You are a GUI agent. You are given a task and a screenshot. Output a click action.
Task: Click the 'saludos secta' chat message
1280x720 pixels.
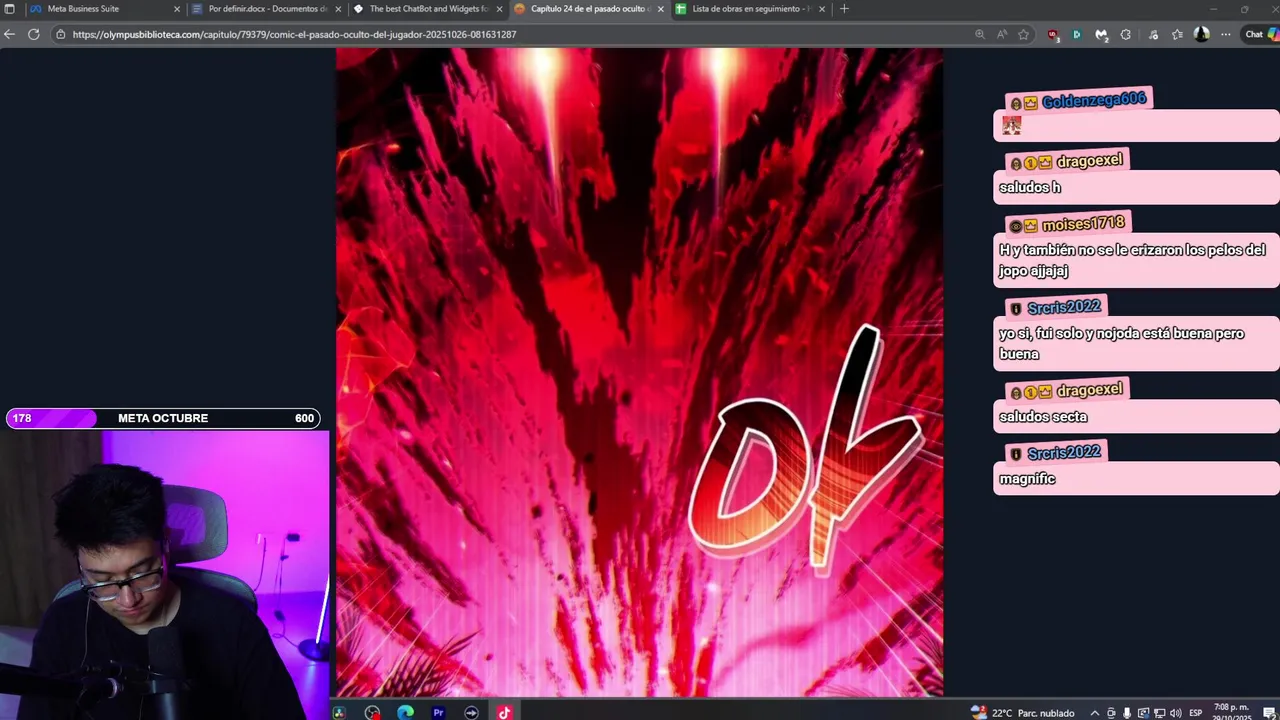pos(1136,416)
